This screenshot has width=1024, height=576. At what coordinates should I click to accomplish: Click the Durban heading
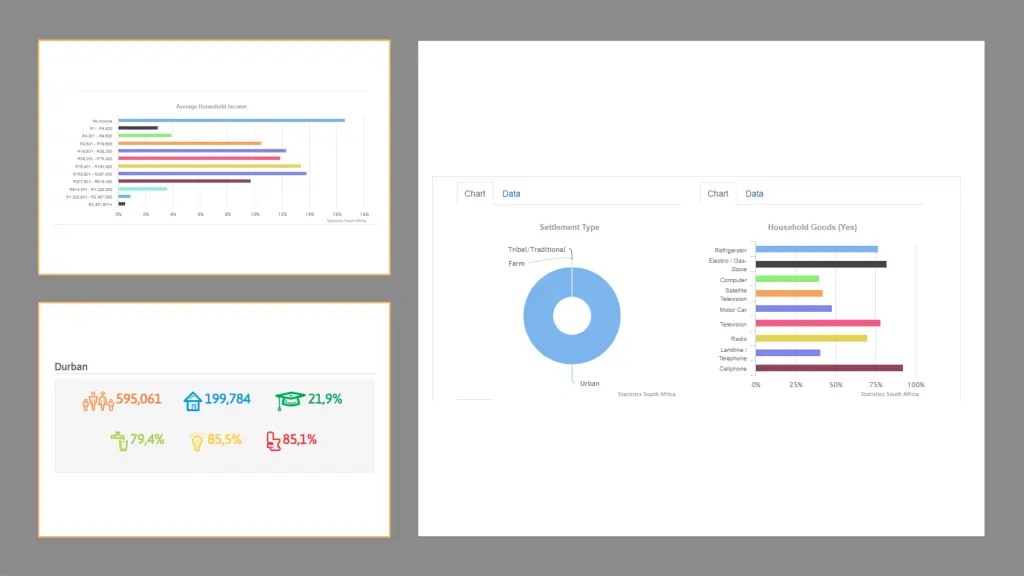click(71, 367)
